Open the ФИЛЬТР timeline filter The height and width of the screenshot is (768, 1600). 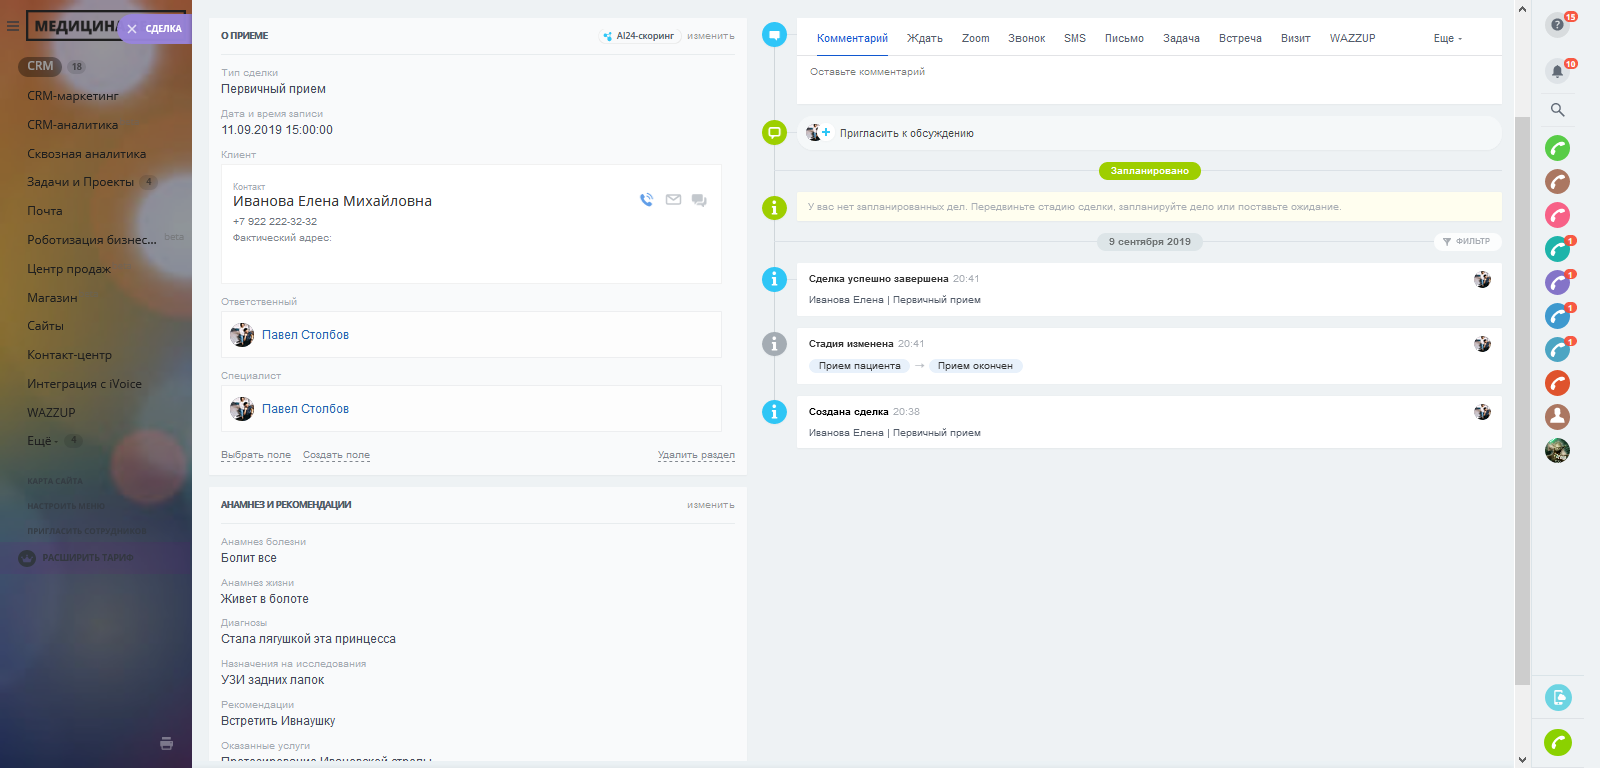click(x=1466, y=241)
